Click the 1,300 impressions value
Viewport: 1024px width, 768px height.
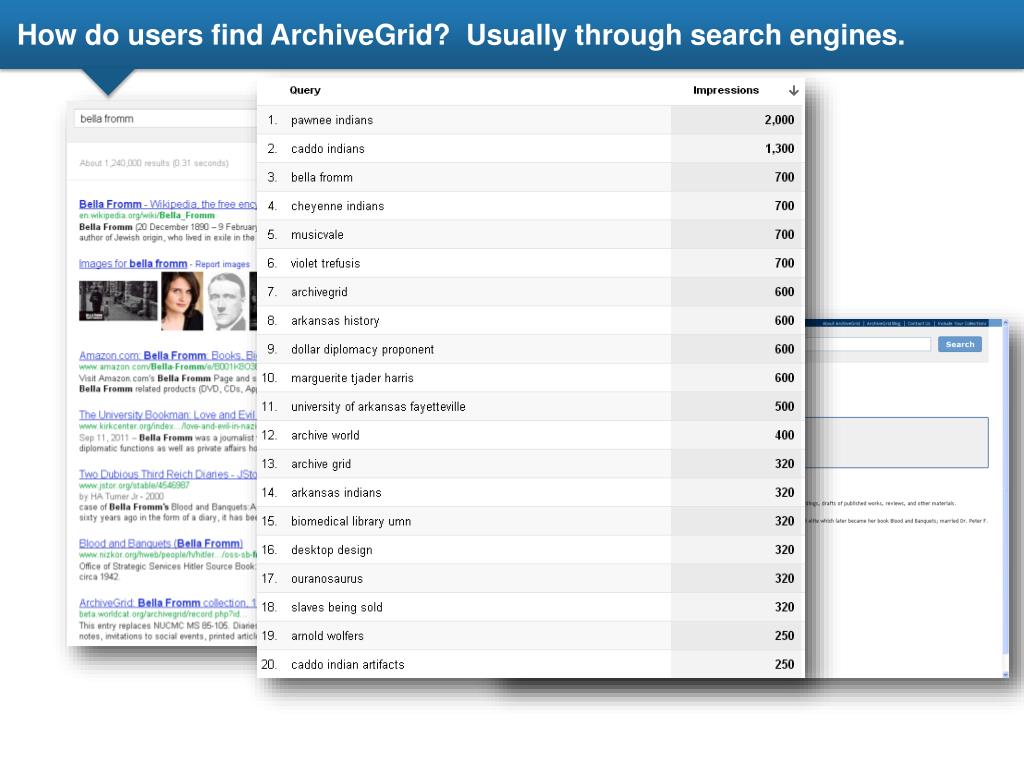(x=780, y=149)
